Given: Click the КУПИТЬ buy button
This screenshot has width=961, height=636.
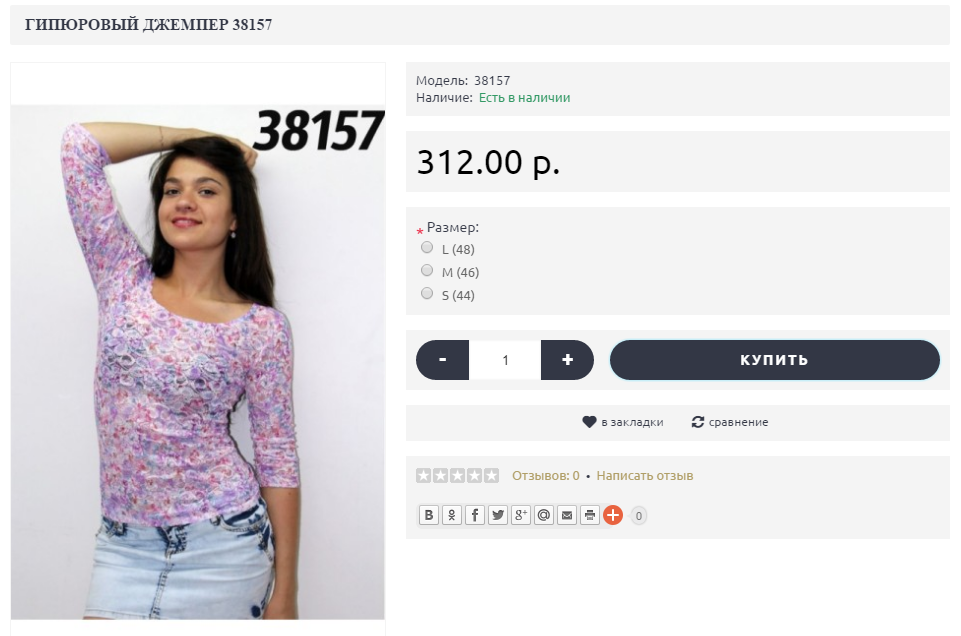Looking at the screenshot, I should point(775,360).
